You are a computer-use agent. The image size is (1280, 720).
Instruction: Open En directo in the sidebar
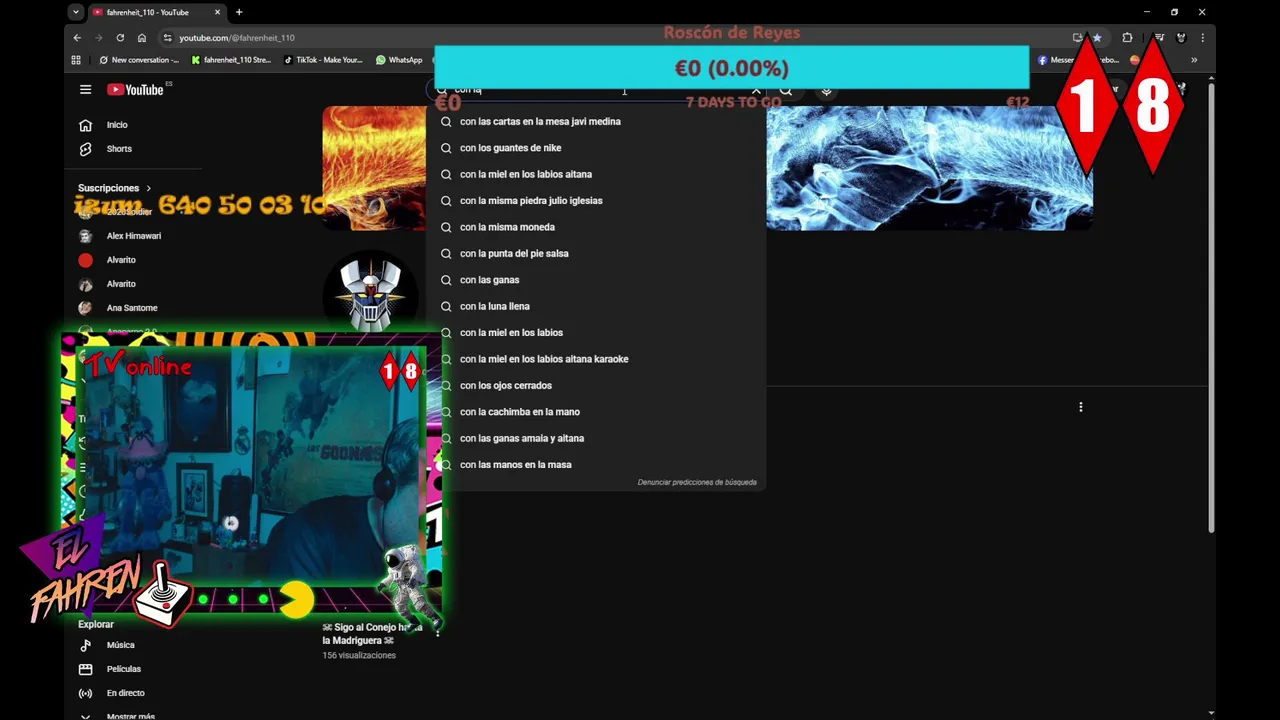pyautogui.click(x=125, y=693)
